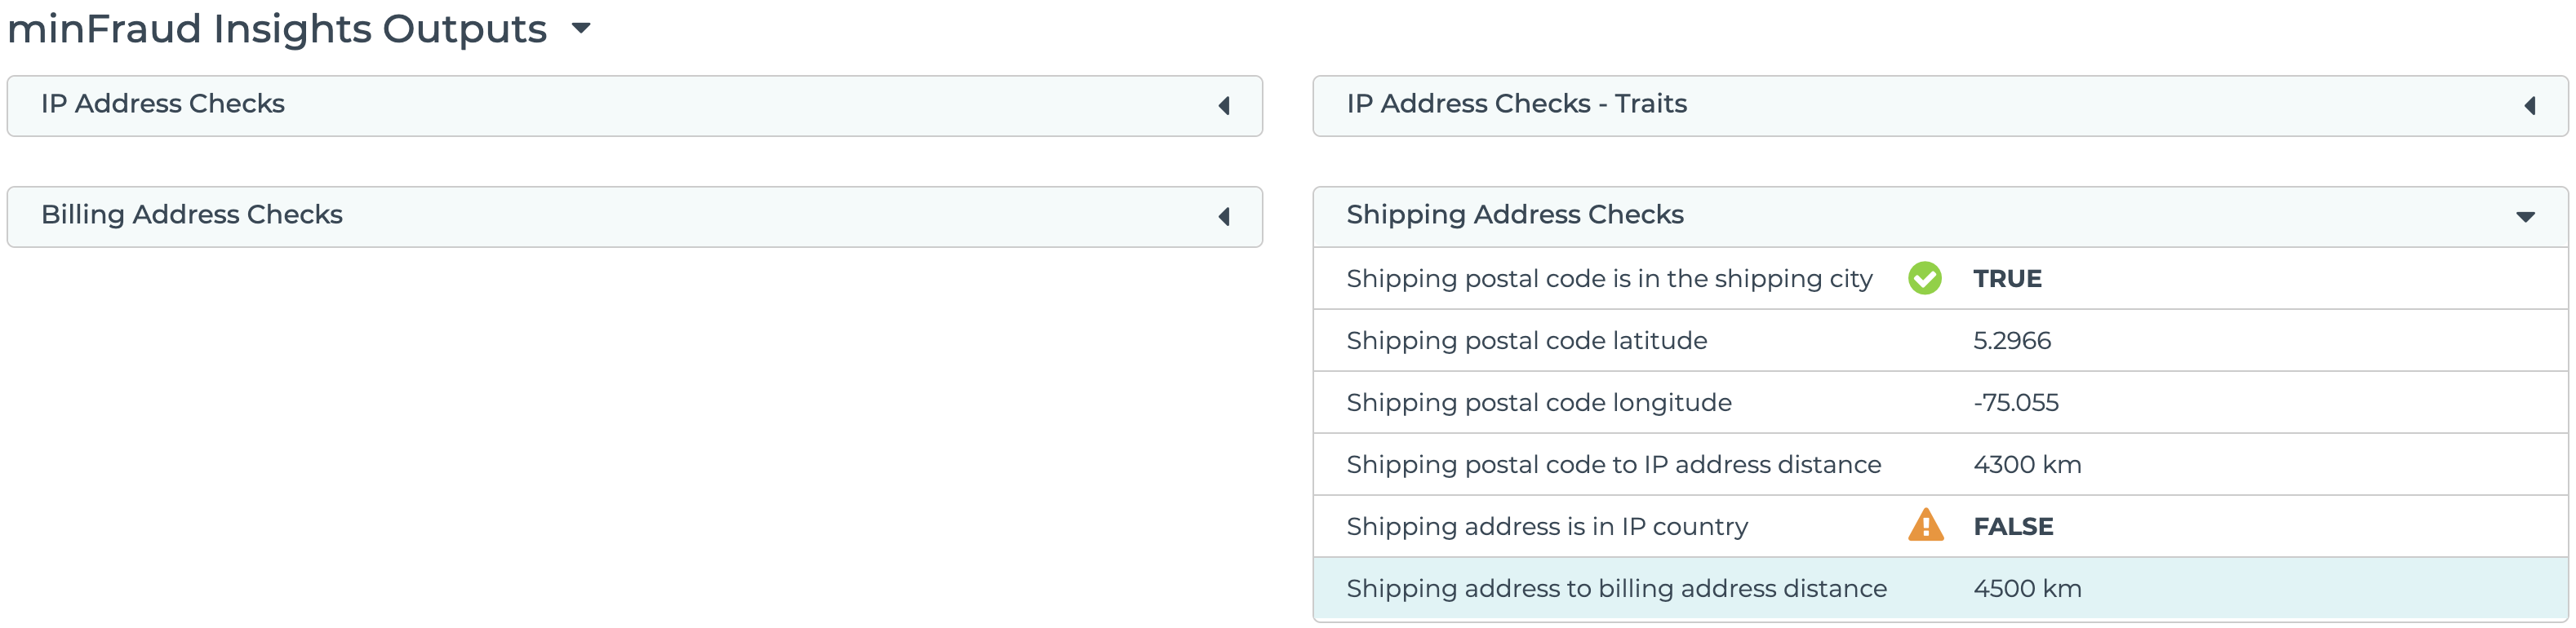2576x628 pixels.
Task: Expand IP Address Checks - Traits arrow
Action: click(x=2530, y=106)
